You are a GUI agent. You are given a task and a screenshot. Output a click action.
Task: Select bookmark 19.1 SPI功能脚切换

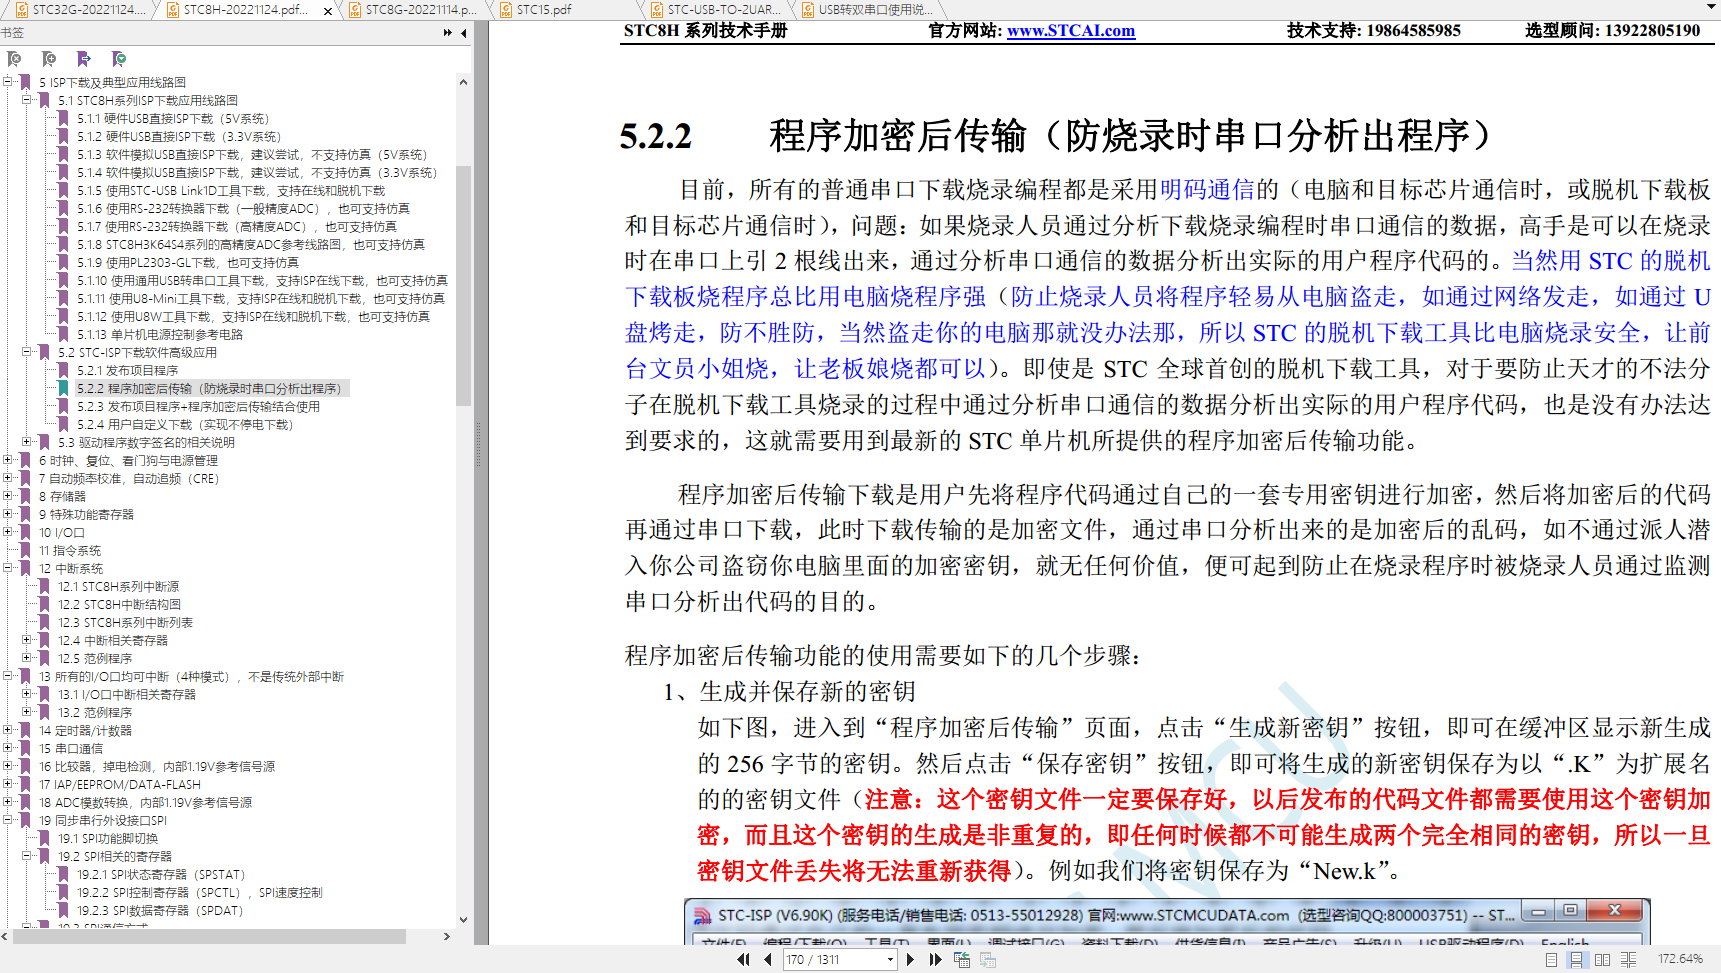[x=108, y=838]
